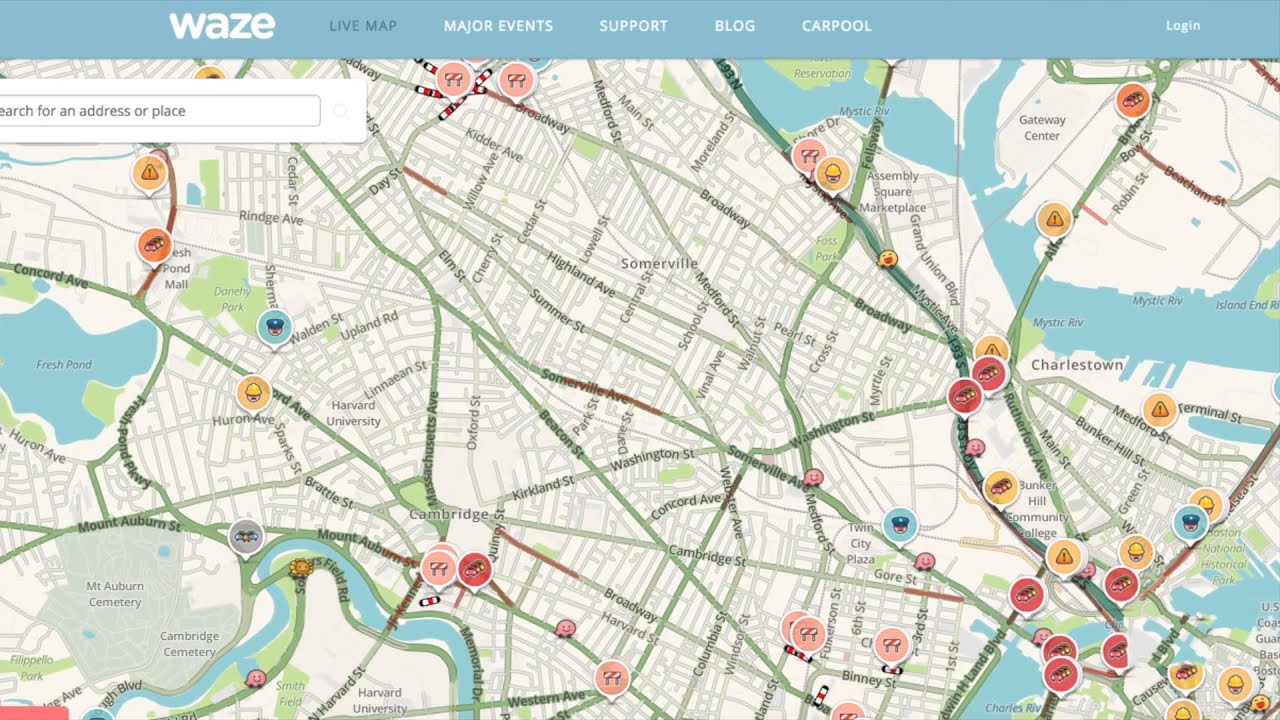The image size is (1280, 720).
Task: Open the construction marker beside Assembly Square Marketplace
Action: point(832,175)
